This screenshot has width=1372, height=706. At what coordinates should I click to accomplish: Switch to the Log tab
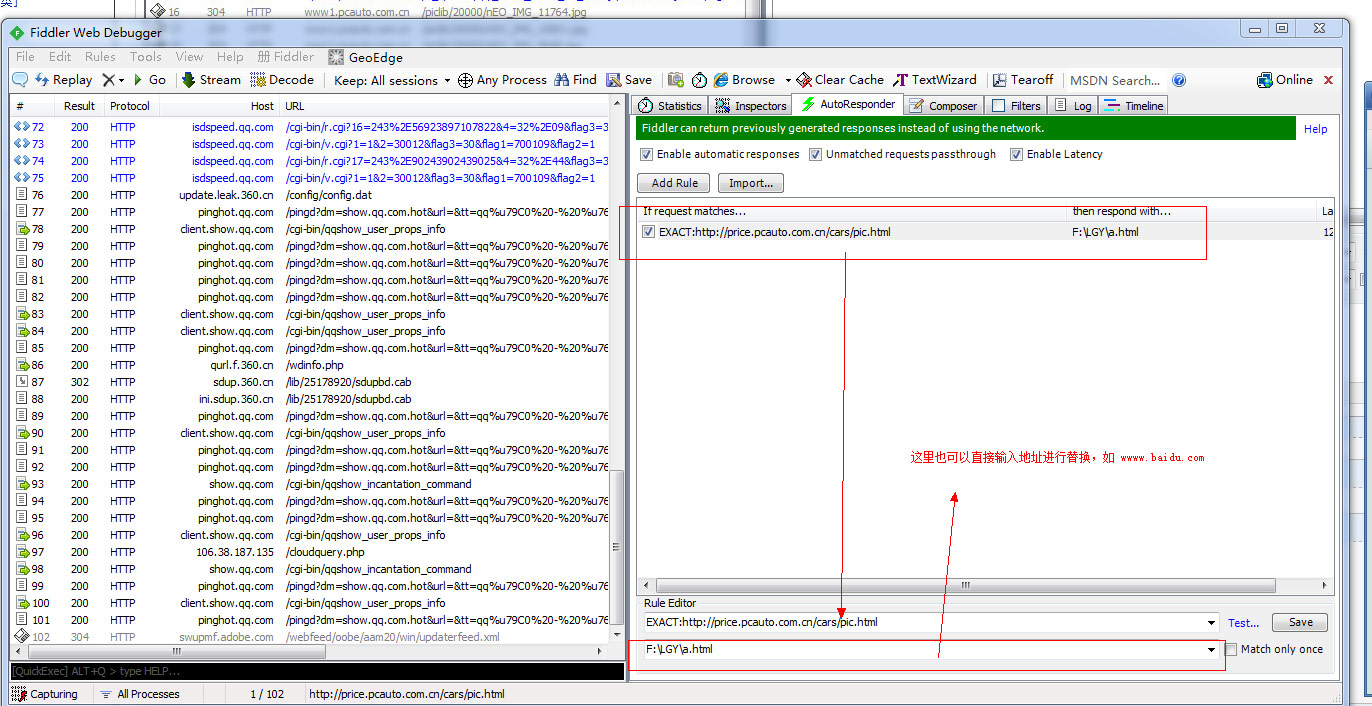(1073, 106)
